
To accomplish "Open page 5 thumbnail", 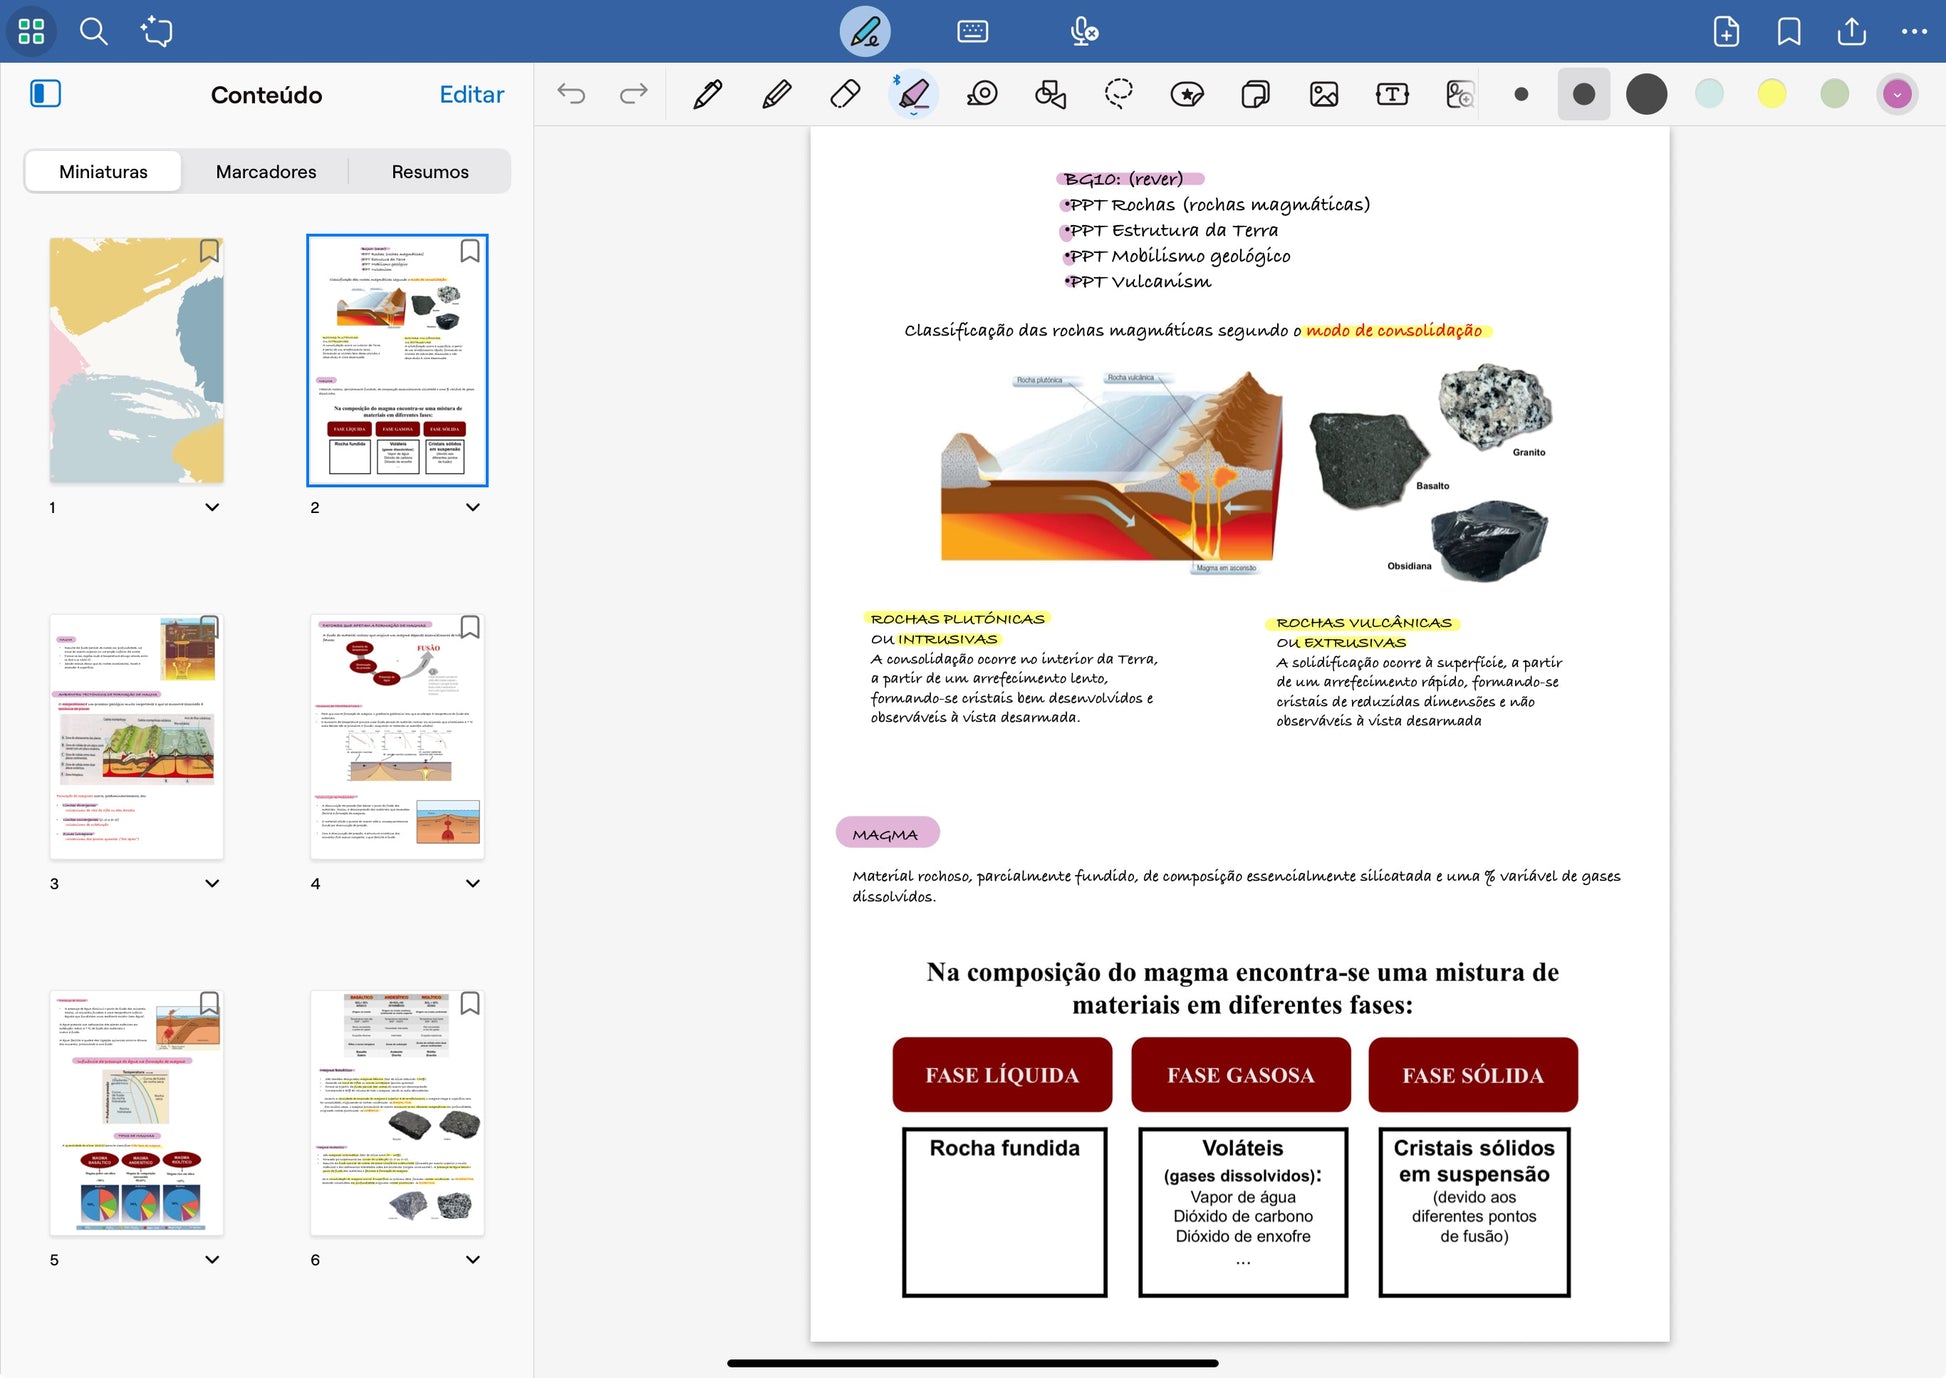I will pos(137,1112).
